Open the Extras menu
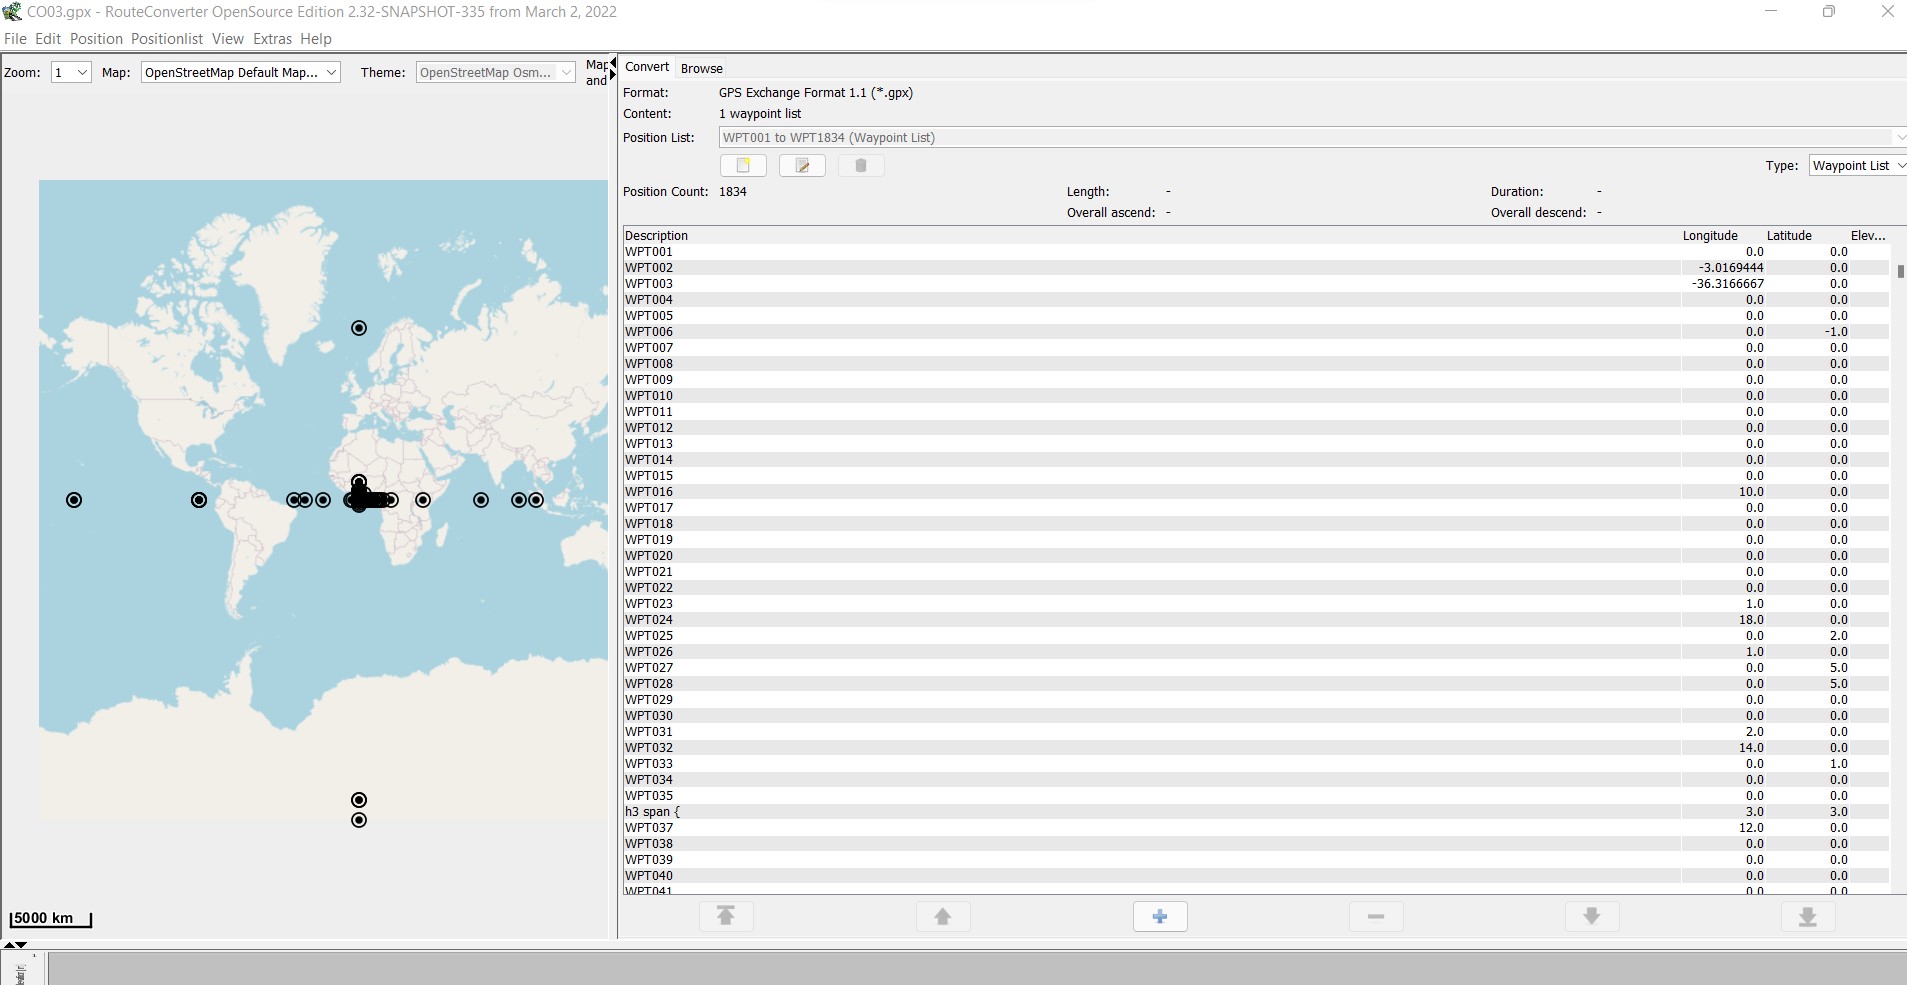 (x=272, y=39)
